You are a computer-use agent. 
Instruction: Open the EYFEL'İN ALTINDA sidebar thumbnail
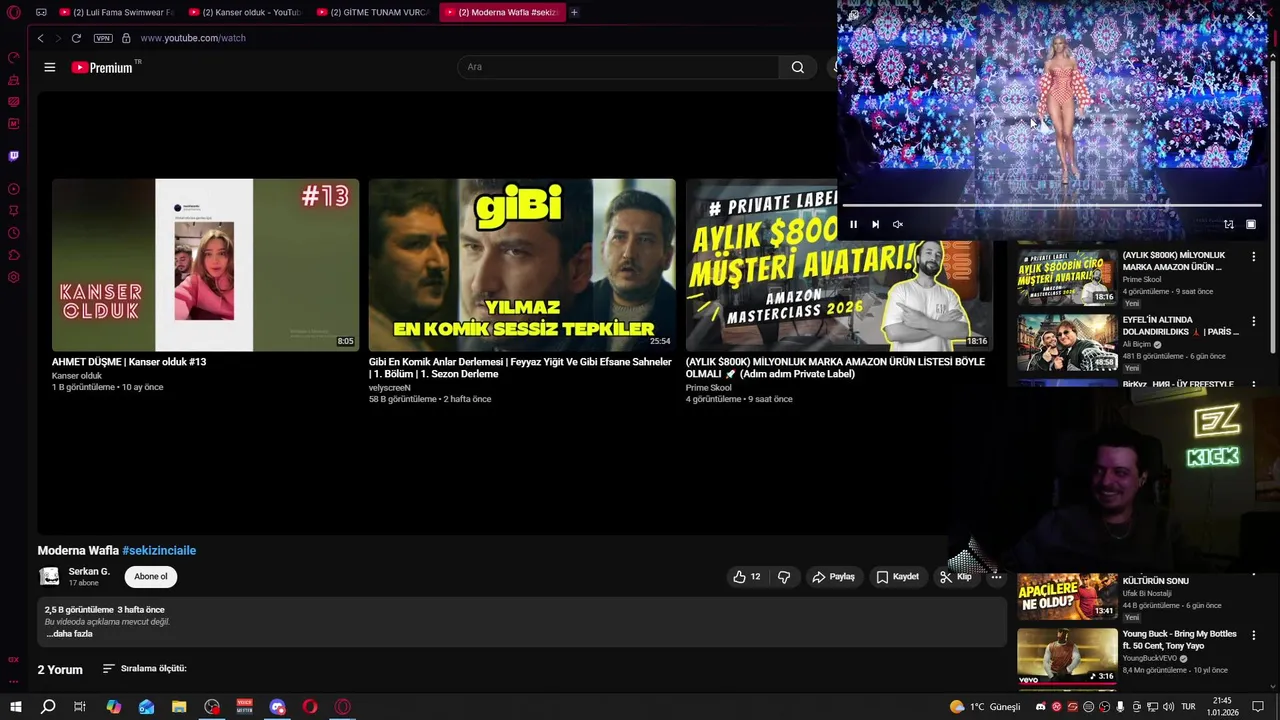click(x=1067, y=343)
